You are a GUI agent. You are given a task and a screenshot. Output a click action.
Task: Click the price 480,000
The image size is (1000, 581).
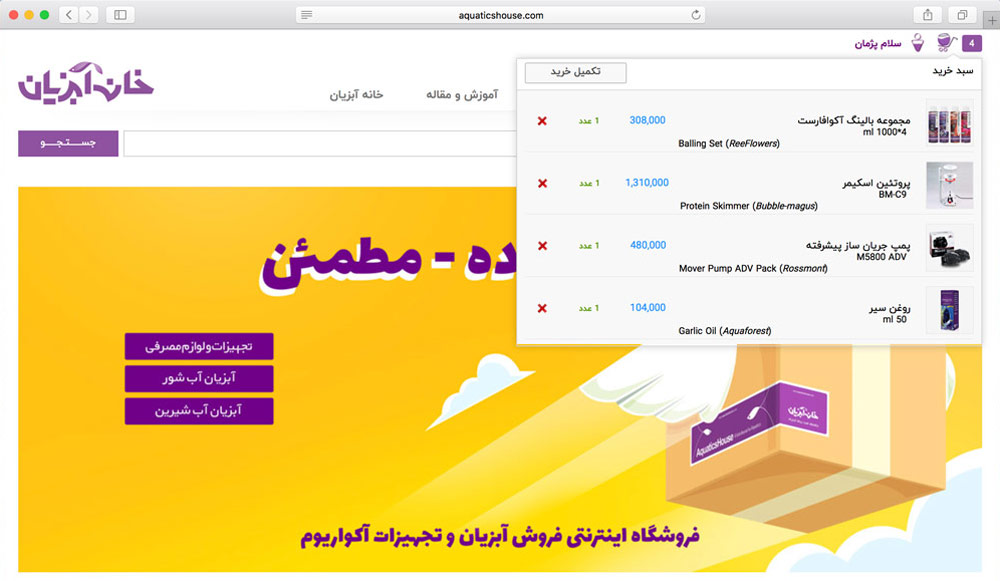[648, 246]
